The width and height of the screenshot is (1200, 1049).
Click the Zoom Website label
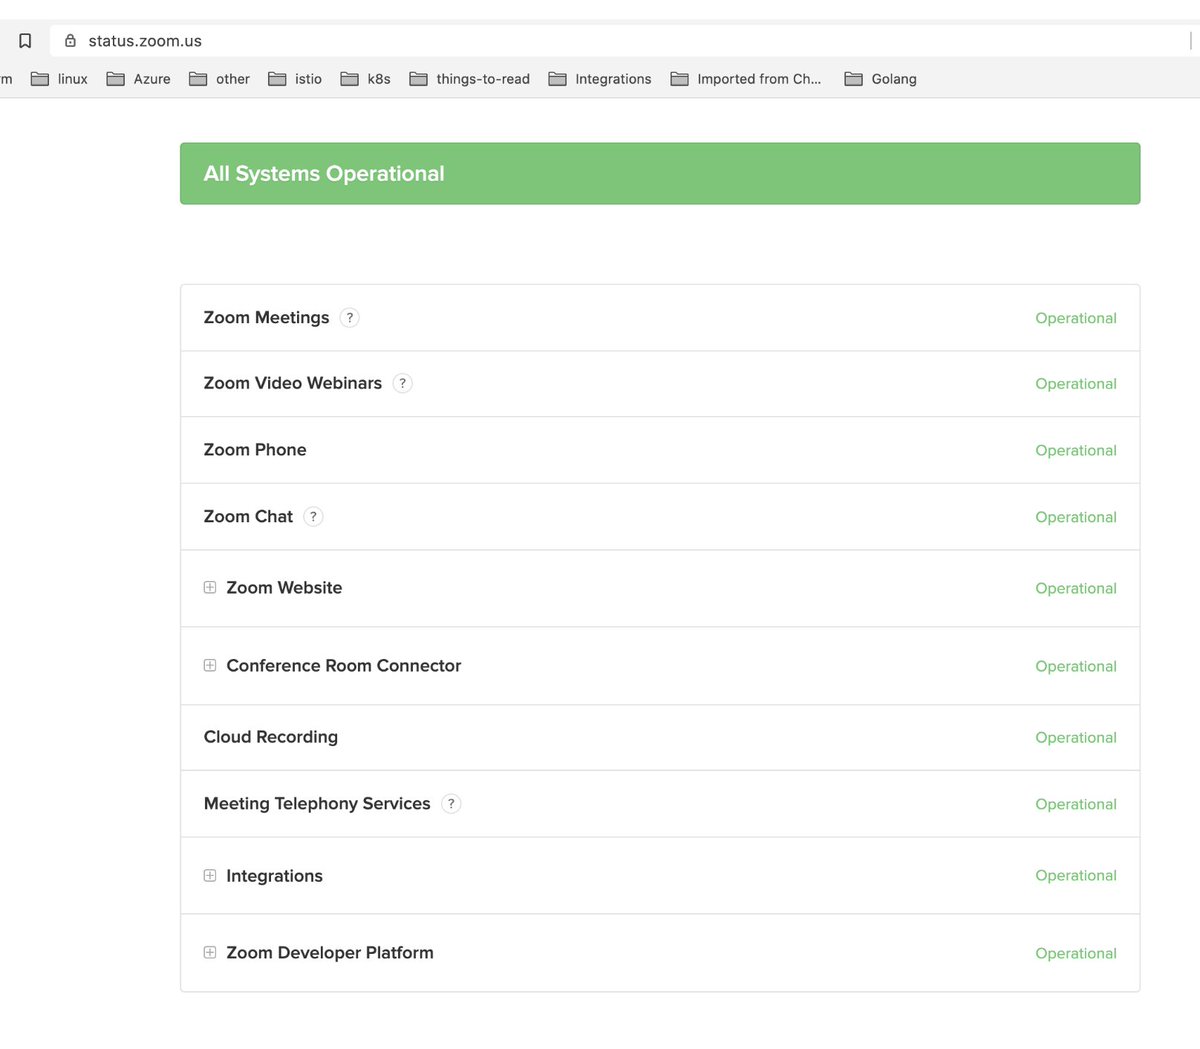(284, 588)
